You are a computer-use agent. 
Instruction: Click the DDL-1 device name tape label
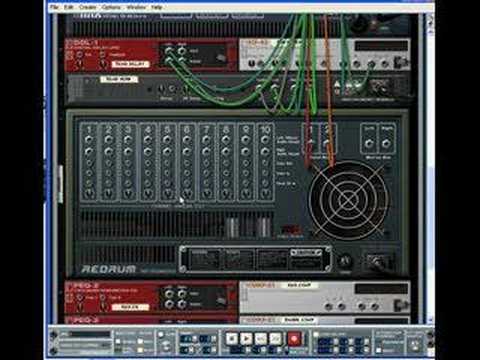[x=130, y=64]
